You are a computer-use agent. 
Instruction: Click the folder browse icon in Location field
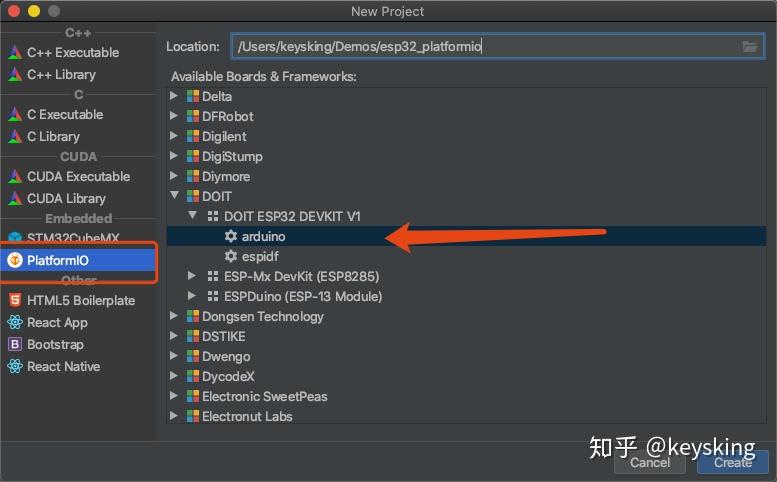750,47
